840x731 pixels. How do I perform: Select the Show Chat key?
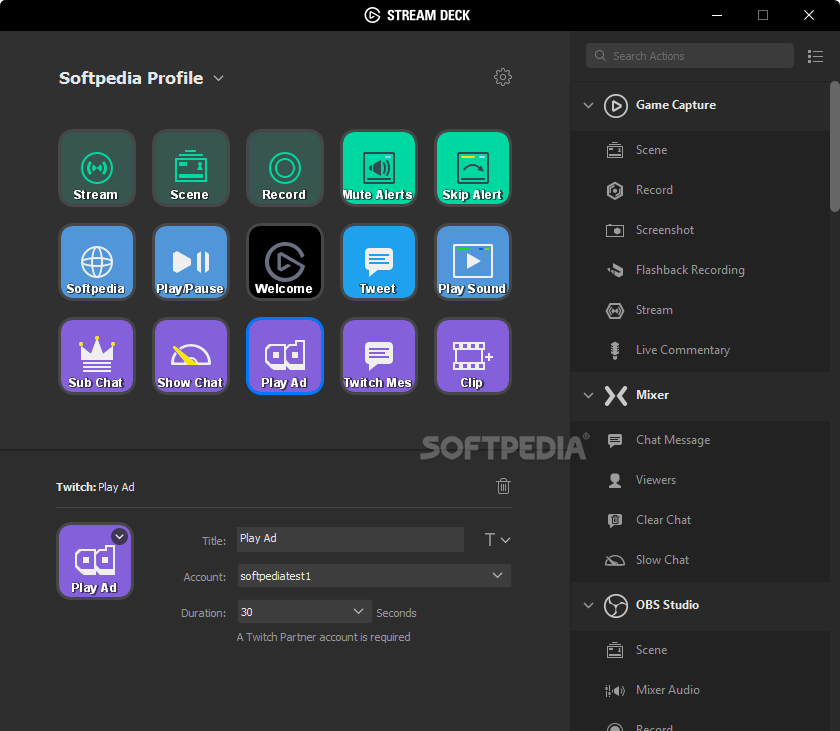191,356
